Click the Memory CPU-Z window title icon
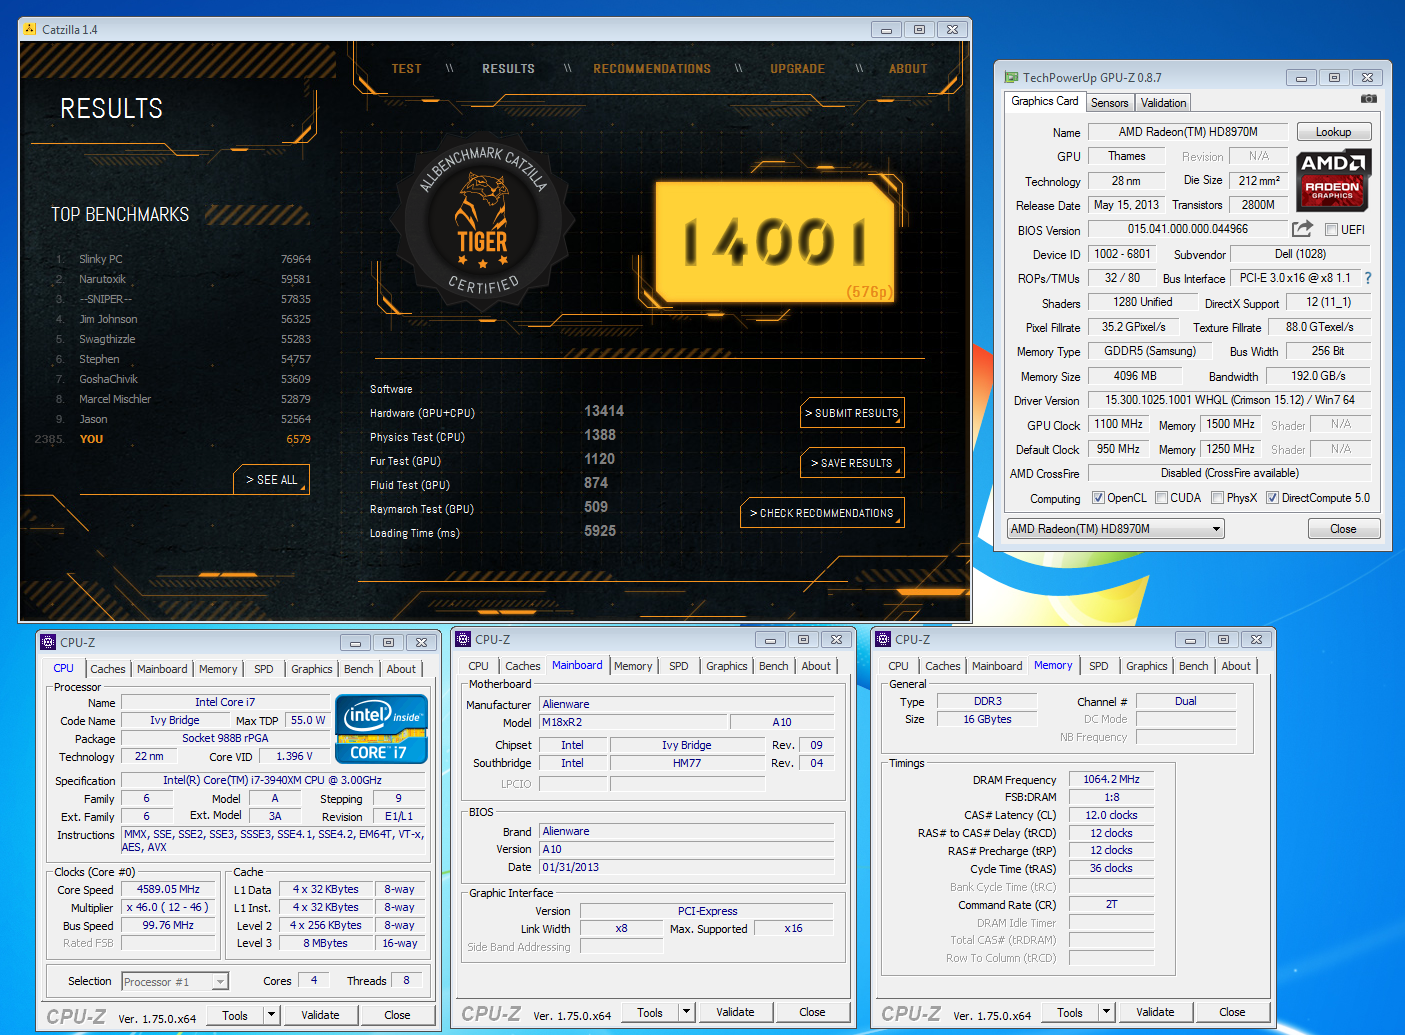 (883, 639)
